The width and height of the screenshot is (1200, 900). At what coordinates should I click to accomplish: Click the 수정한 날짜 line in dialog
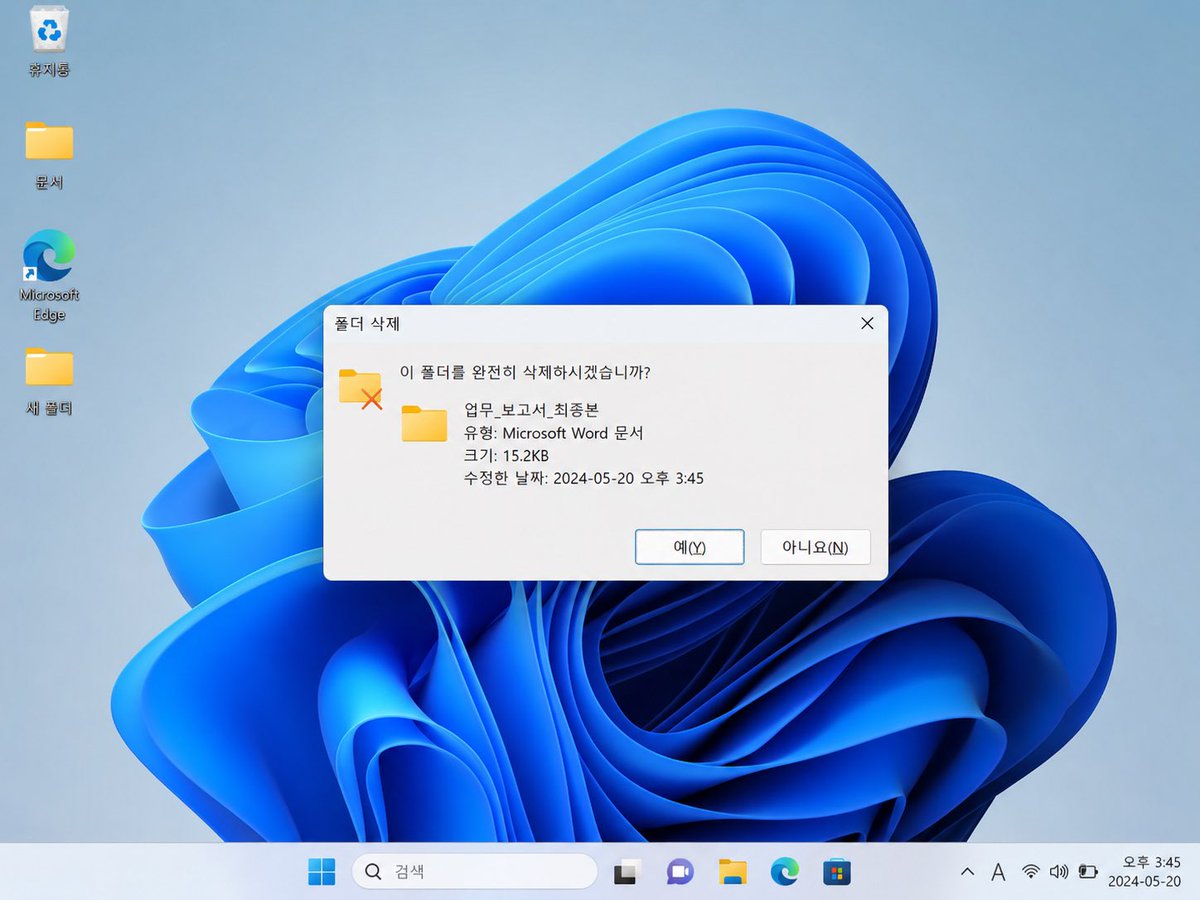click(x=584, y=478)
